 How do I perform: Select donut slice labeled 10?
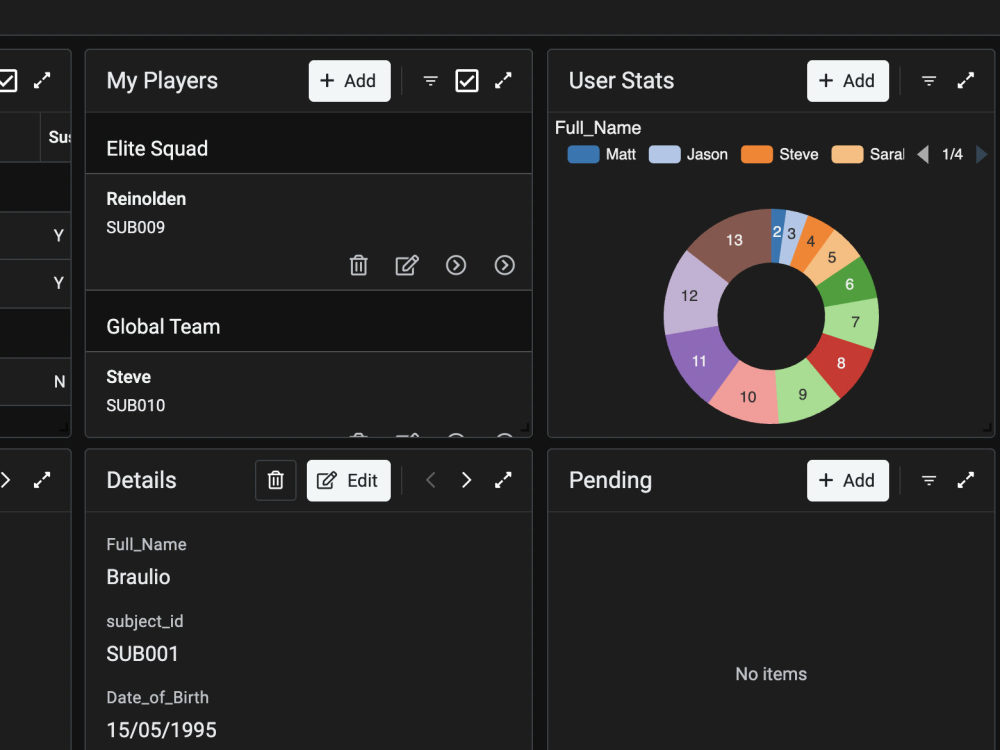click(x=748, y=397)
